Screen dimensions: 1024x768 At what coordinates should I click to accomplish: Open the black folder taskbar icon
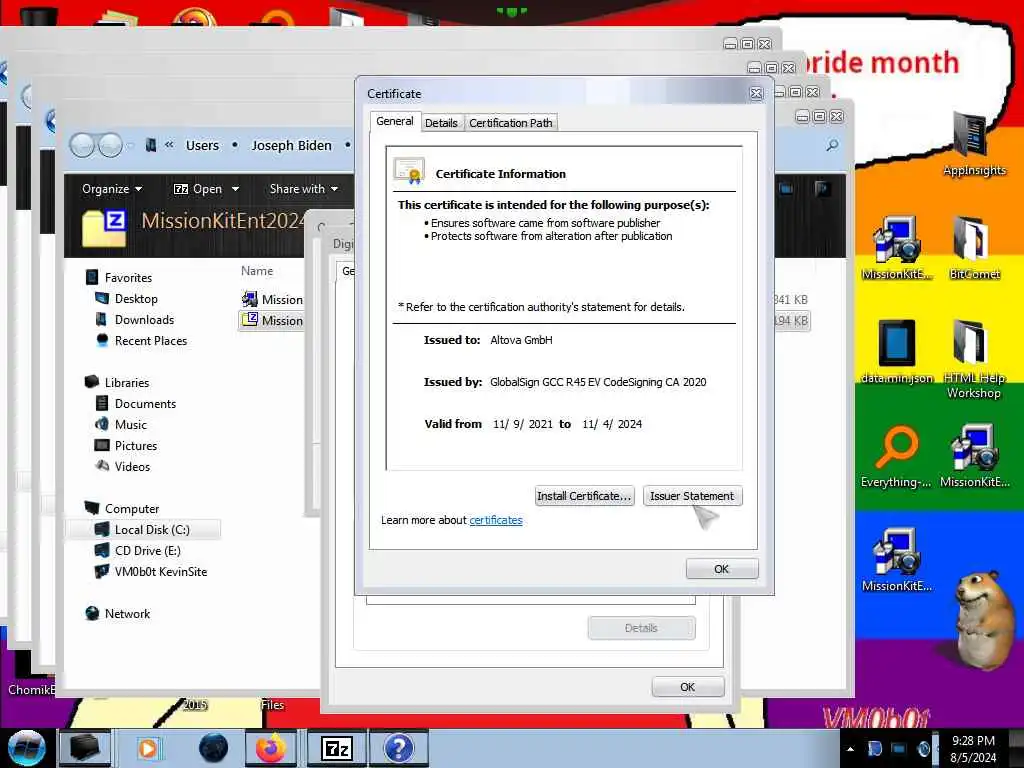coord(85,748)
